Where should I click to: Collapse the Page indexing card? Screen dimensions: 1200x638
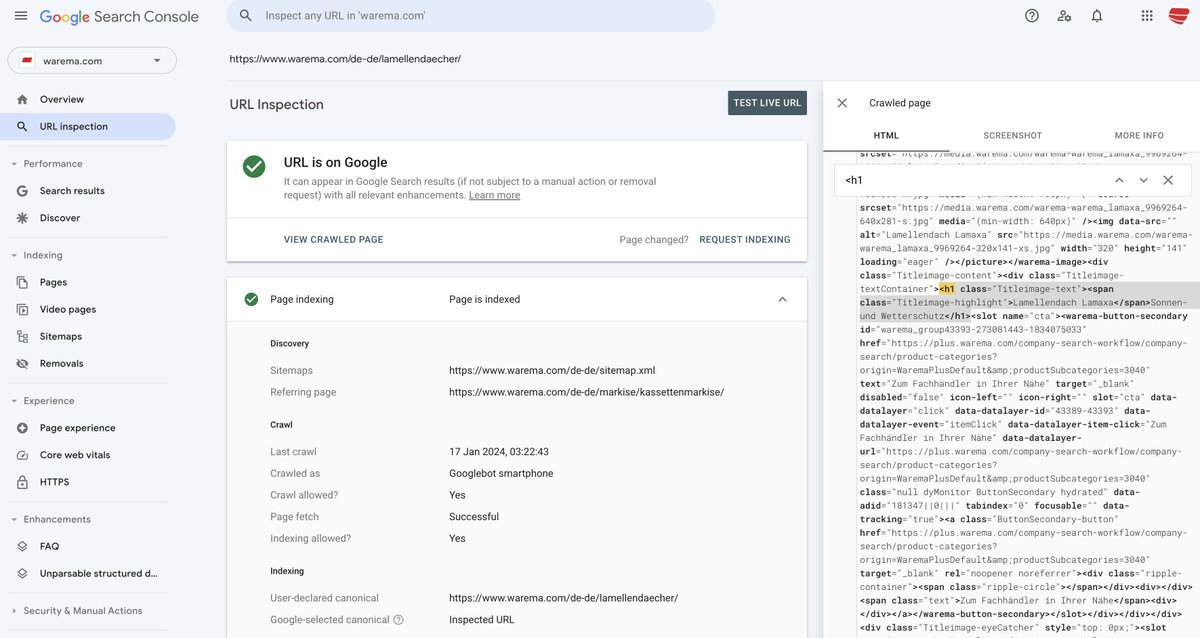click(782, 299)
